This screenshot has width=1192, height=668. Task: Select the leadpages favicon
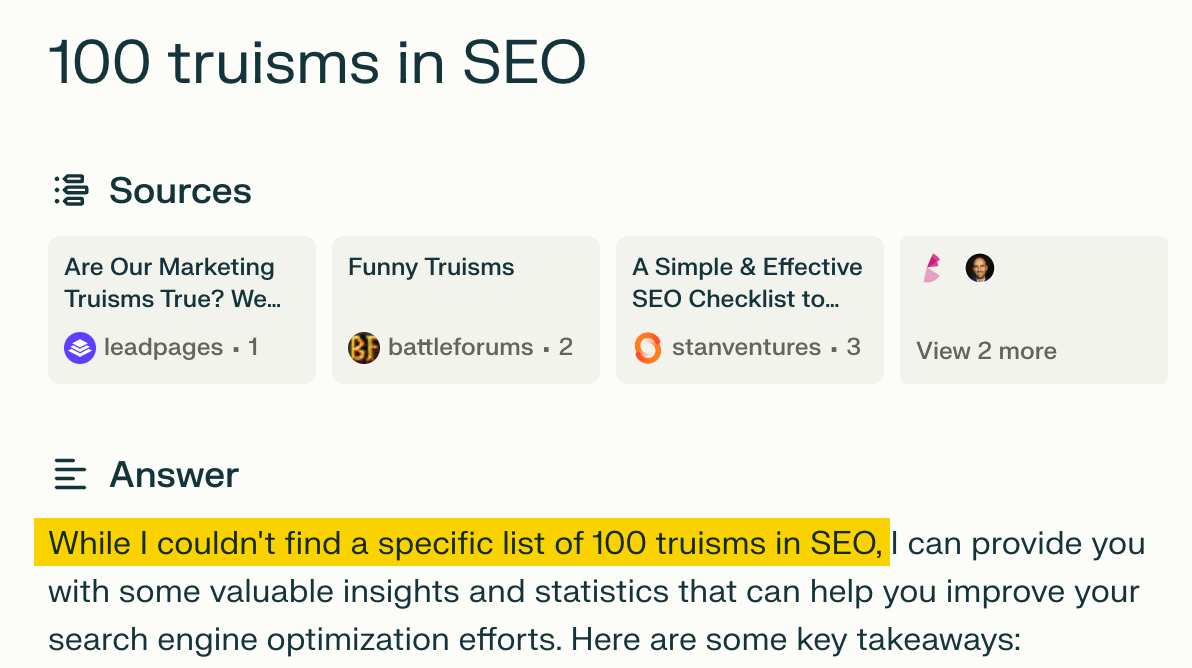tap(80, 347)
